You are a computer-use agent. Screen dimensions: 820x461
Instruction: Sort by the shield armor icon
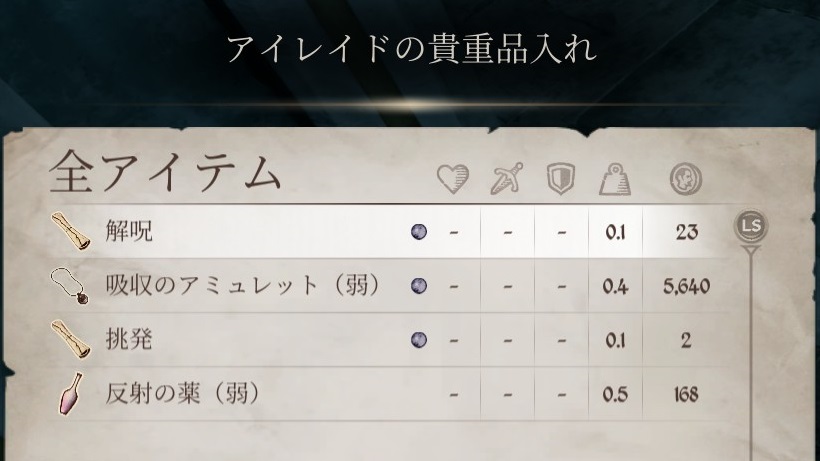(x=561, y=178)
